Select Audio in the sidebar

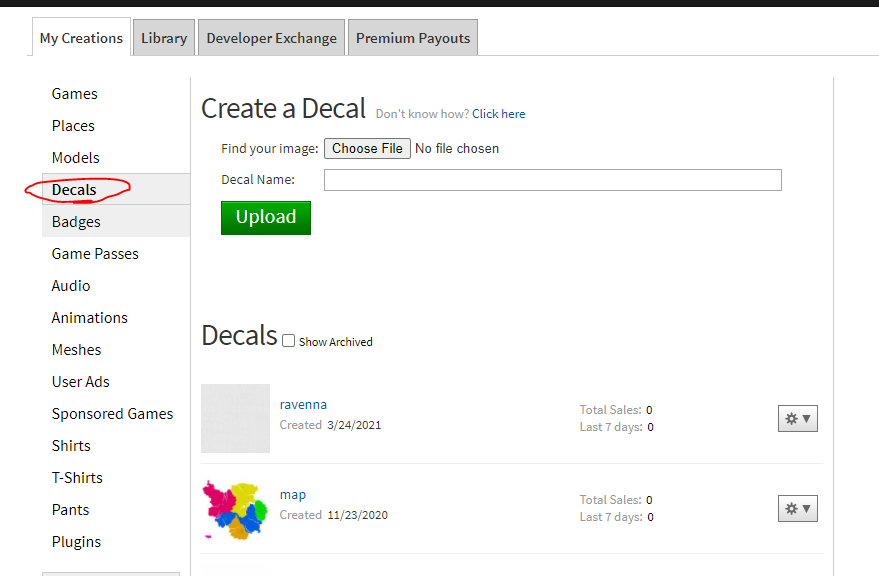[x=71, y=285]
